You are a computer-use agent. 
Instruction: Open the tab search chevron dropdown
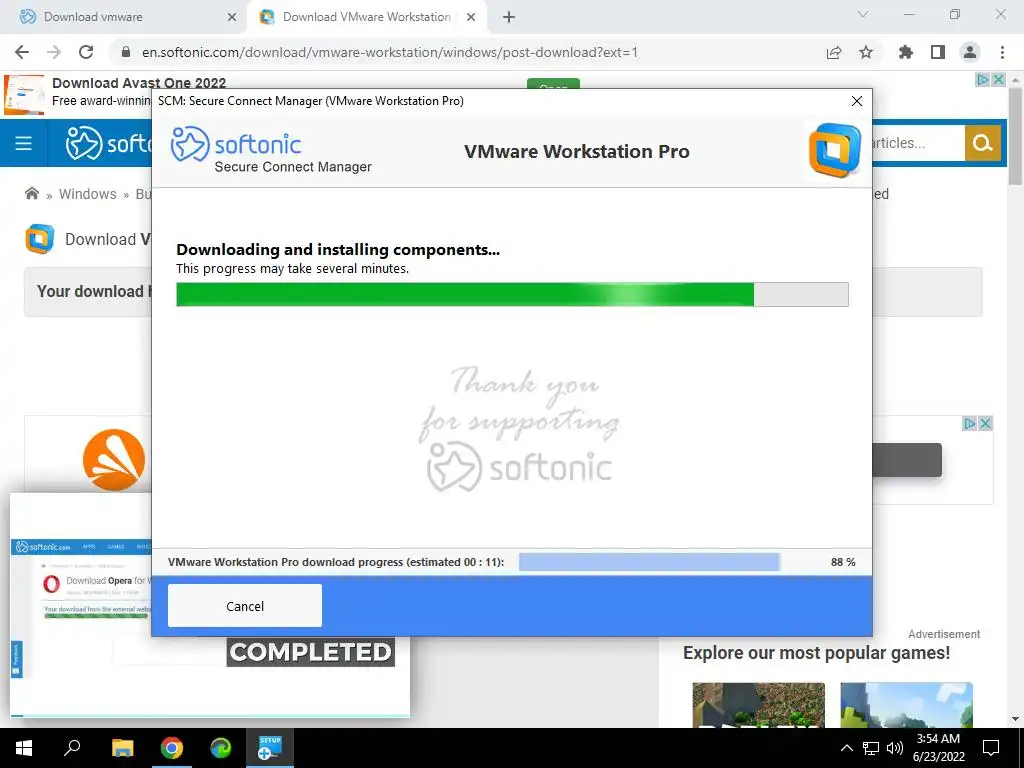click(x=862, y=14)
